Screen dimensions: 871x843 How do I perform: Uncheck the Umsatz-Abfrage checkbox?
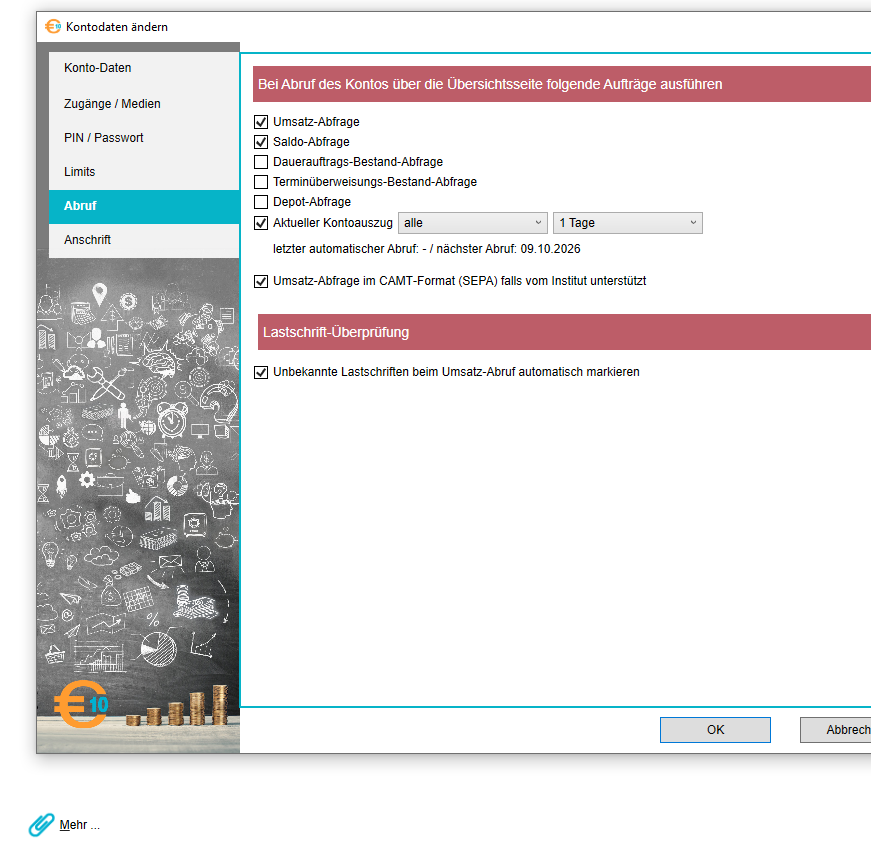point(261,122)
